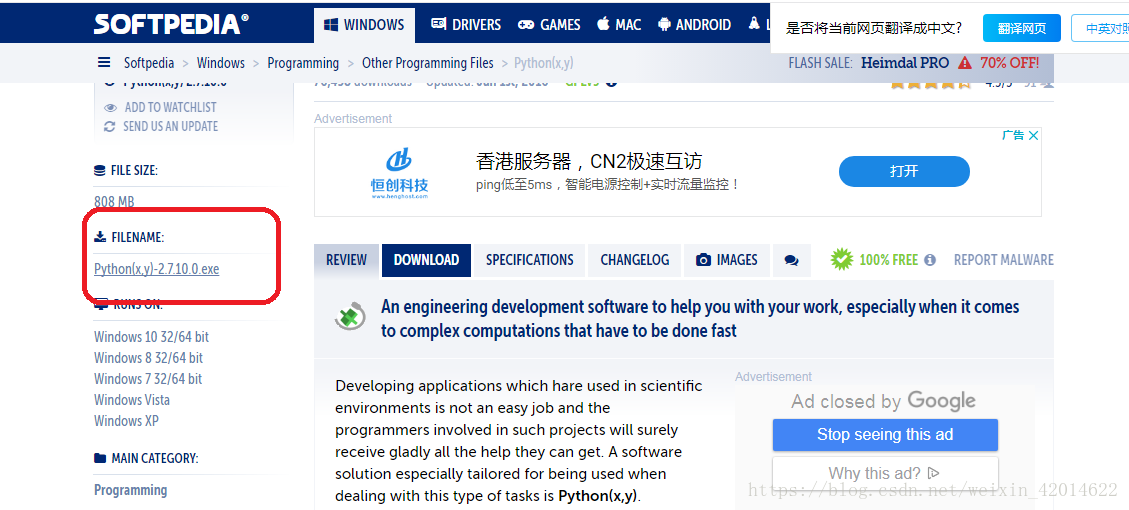Click the Python(x,y) application icon
This screenshot has width=1129, height=510.
tap(350, 317)
